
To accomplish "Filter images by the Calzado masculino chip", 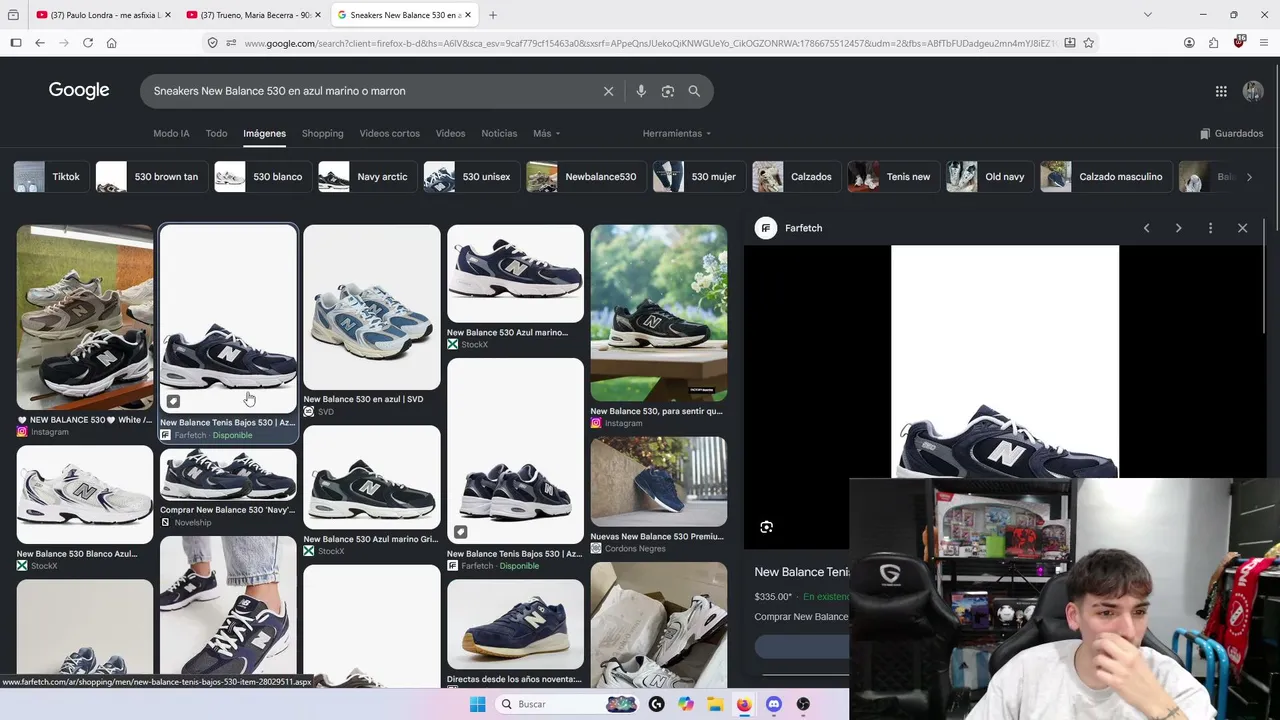I will 1105,177.
